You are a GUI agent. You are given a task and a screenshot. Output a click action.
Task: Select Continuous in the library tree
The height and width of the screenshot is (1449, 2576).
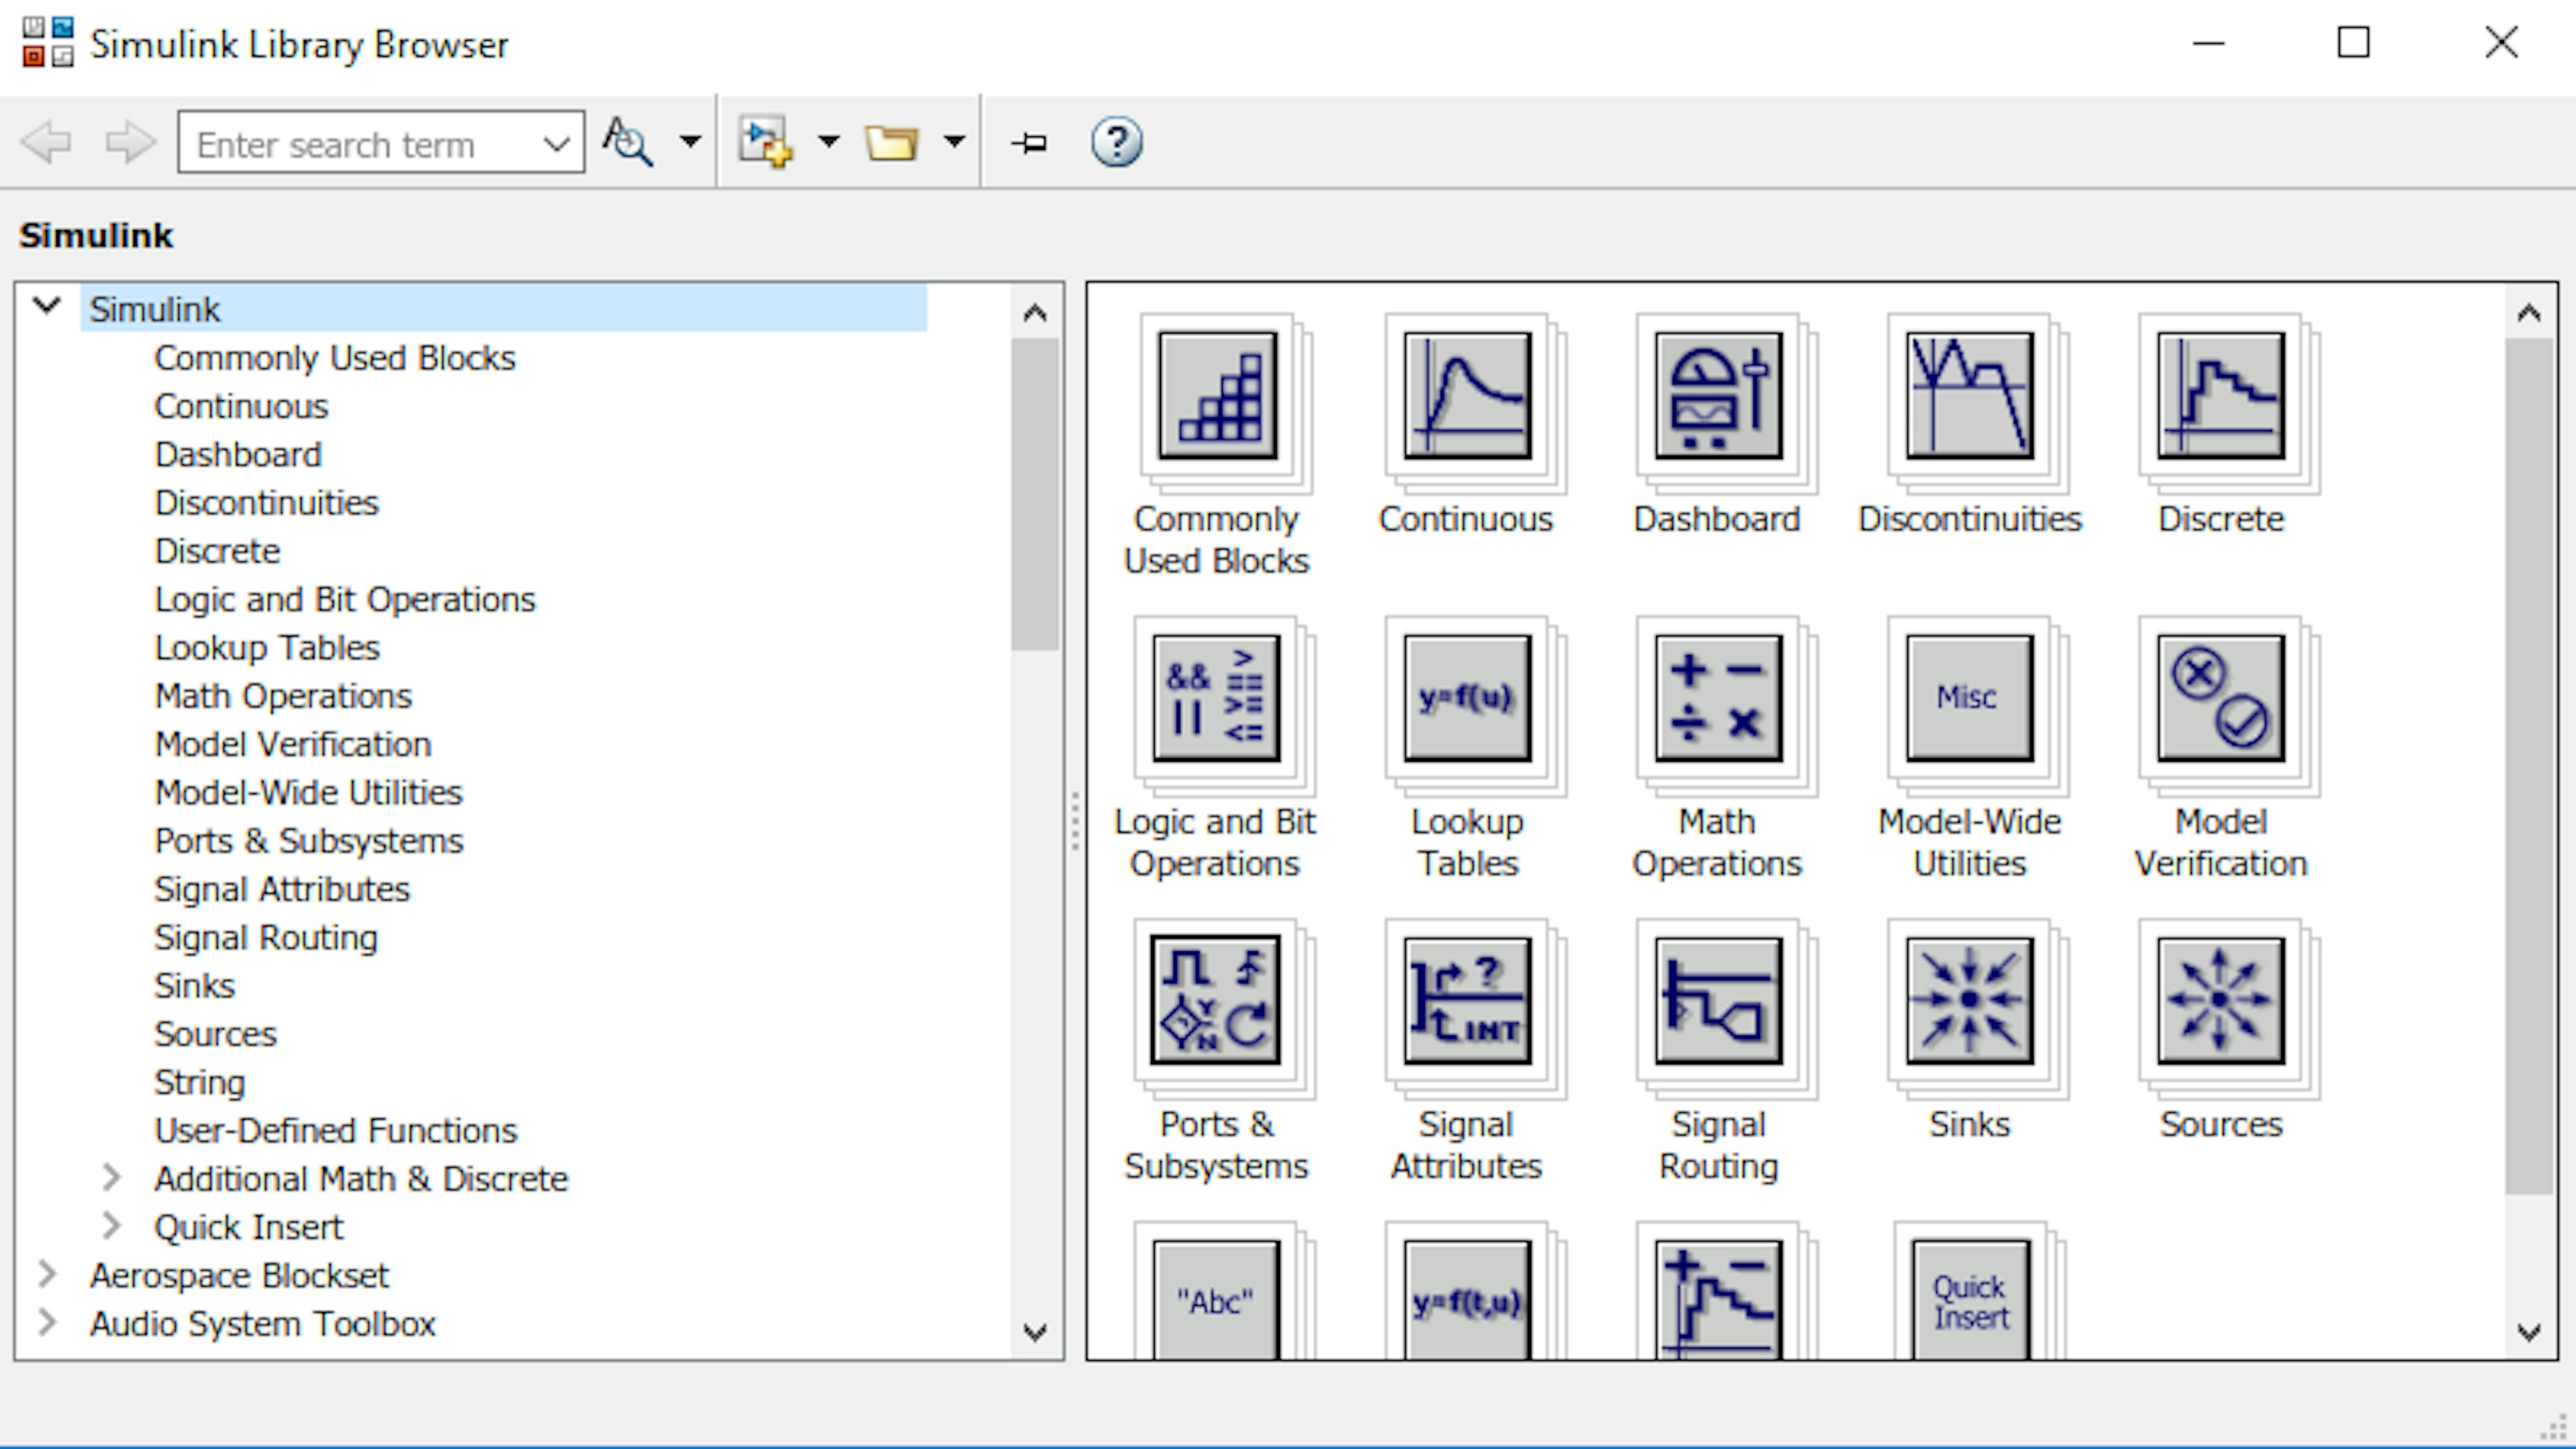point(241,406)
